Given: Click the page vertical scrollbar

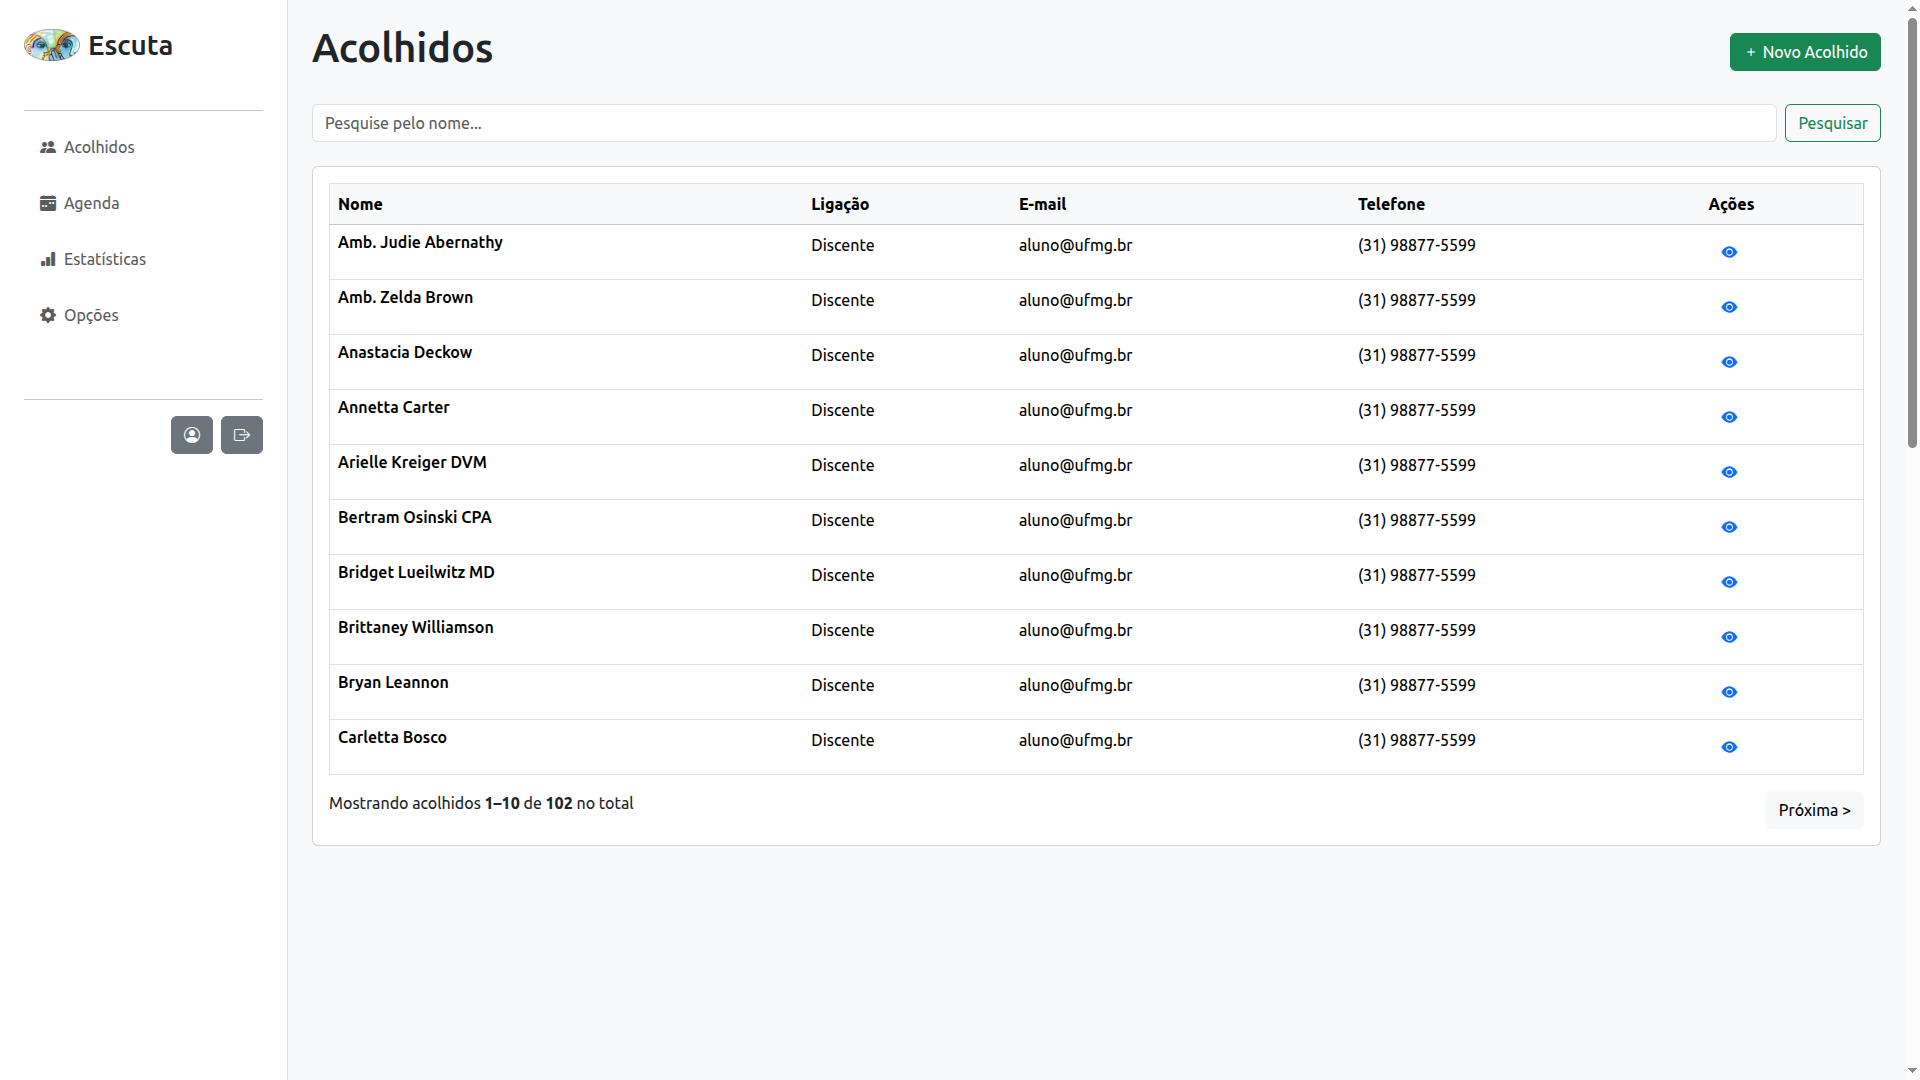Looking at the screenshot, I should click(1912, 230).
